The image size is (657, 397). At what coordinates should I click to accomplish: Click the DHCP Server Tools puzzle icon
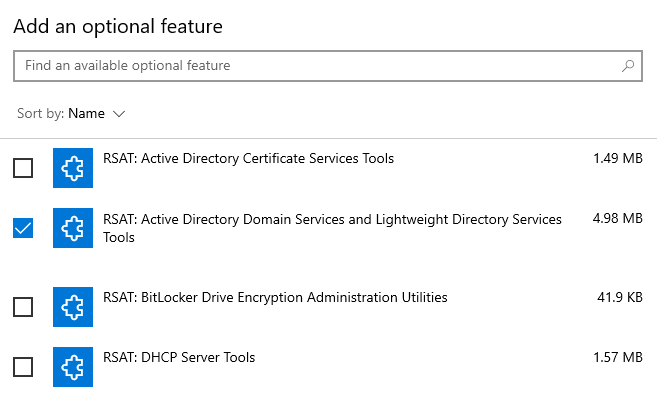tap(73, 367)
